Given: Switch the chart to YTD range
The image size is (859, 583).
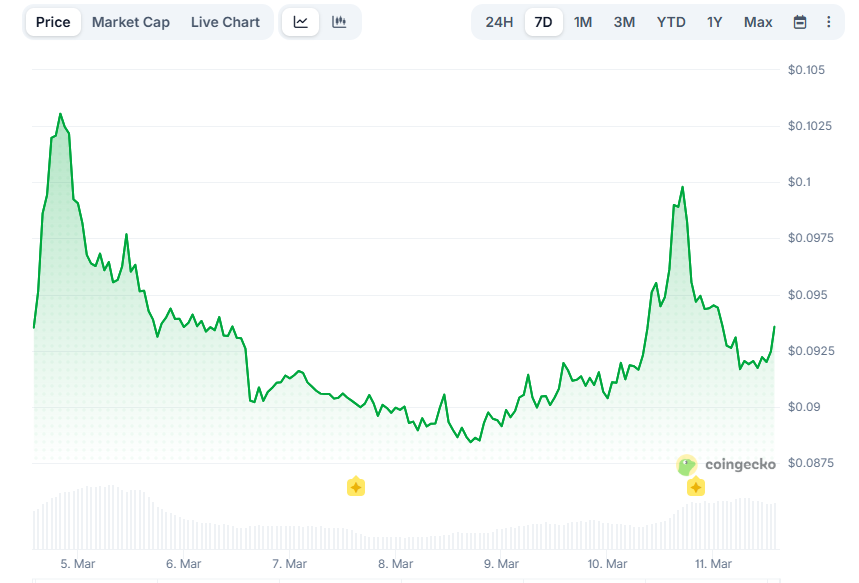Looking at the screenshot, I should click(x=671, y=21).
